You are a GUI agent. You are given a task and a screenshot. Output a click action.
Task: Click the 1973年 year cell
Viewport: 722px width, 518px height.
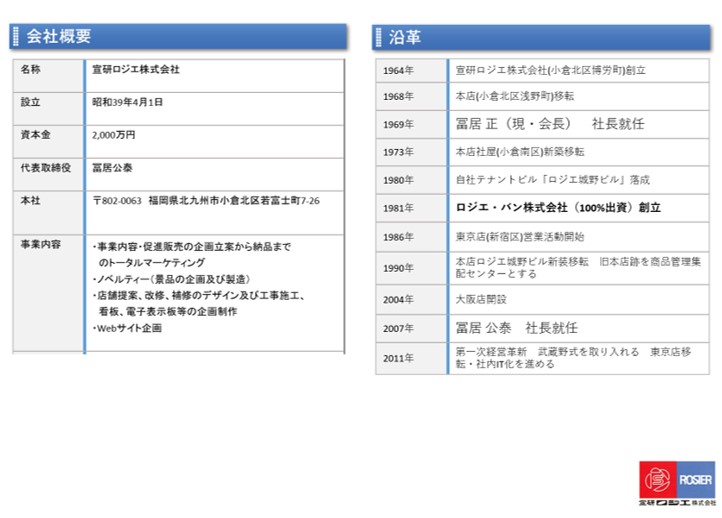coord(411,152)
